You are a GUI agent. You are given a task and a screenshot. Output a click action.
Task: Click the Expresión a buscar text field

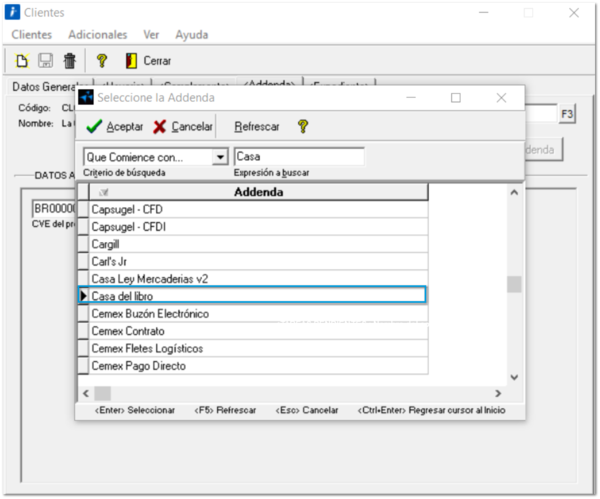pyautogui.click(x=298, y=157)
